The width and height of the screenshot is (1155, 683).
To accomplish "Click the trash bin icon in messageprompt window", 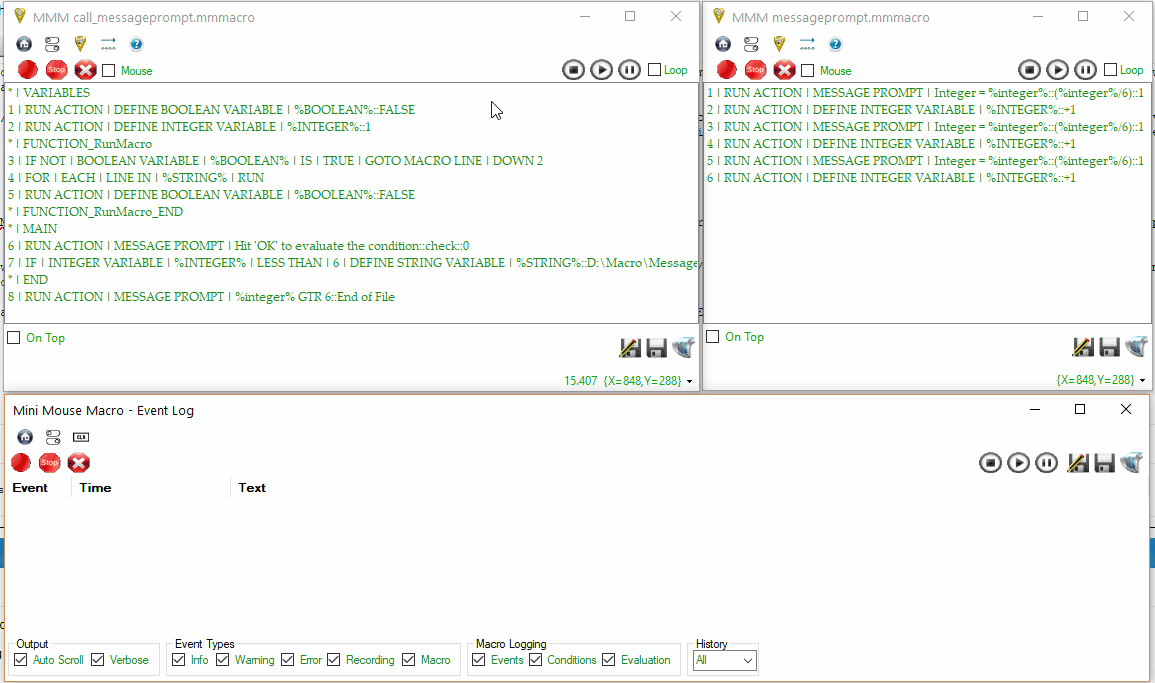I will pos(1136,346).
